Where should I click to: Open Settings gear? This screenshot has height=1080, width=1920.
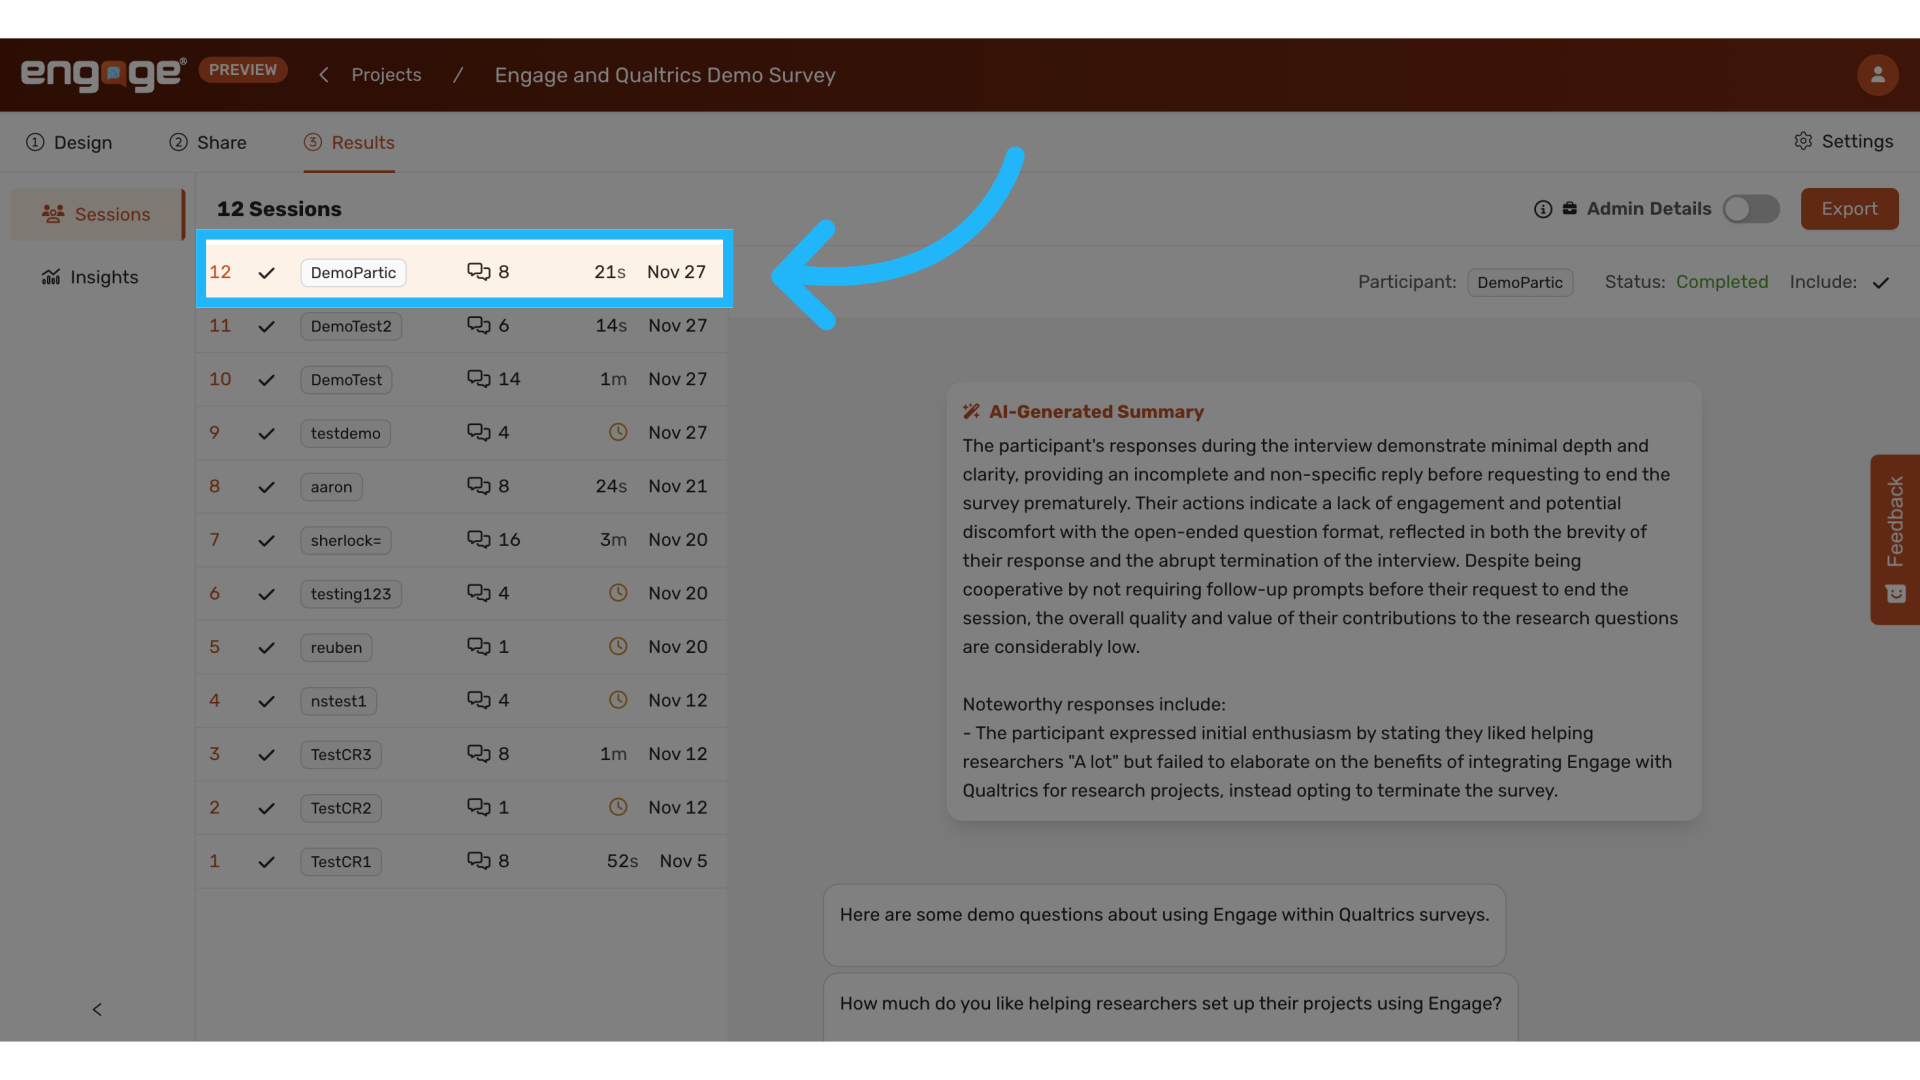click(1843, 141)
